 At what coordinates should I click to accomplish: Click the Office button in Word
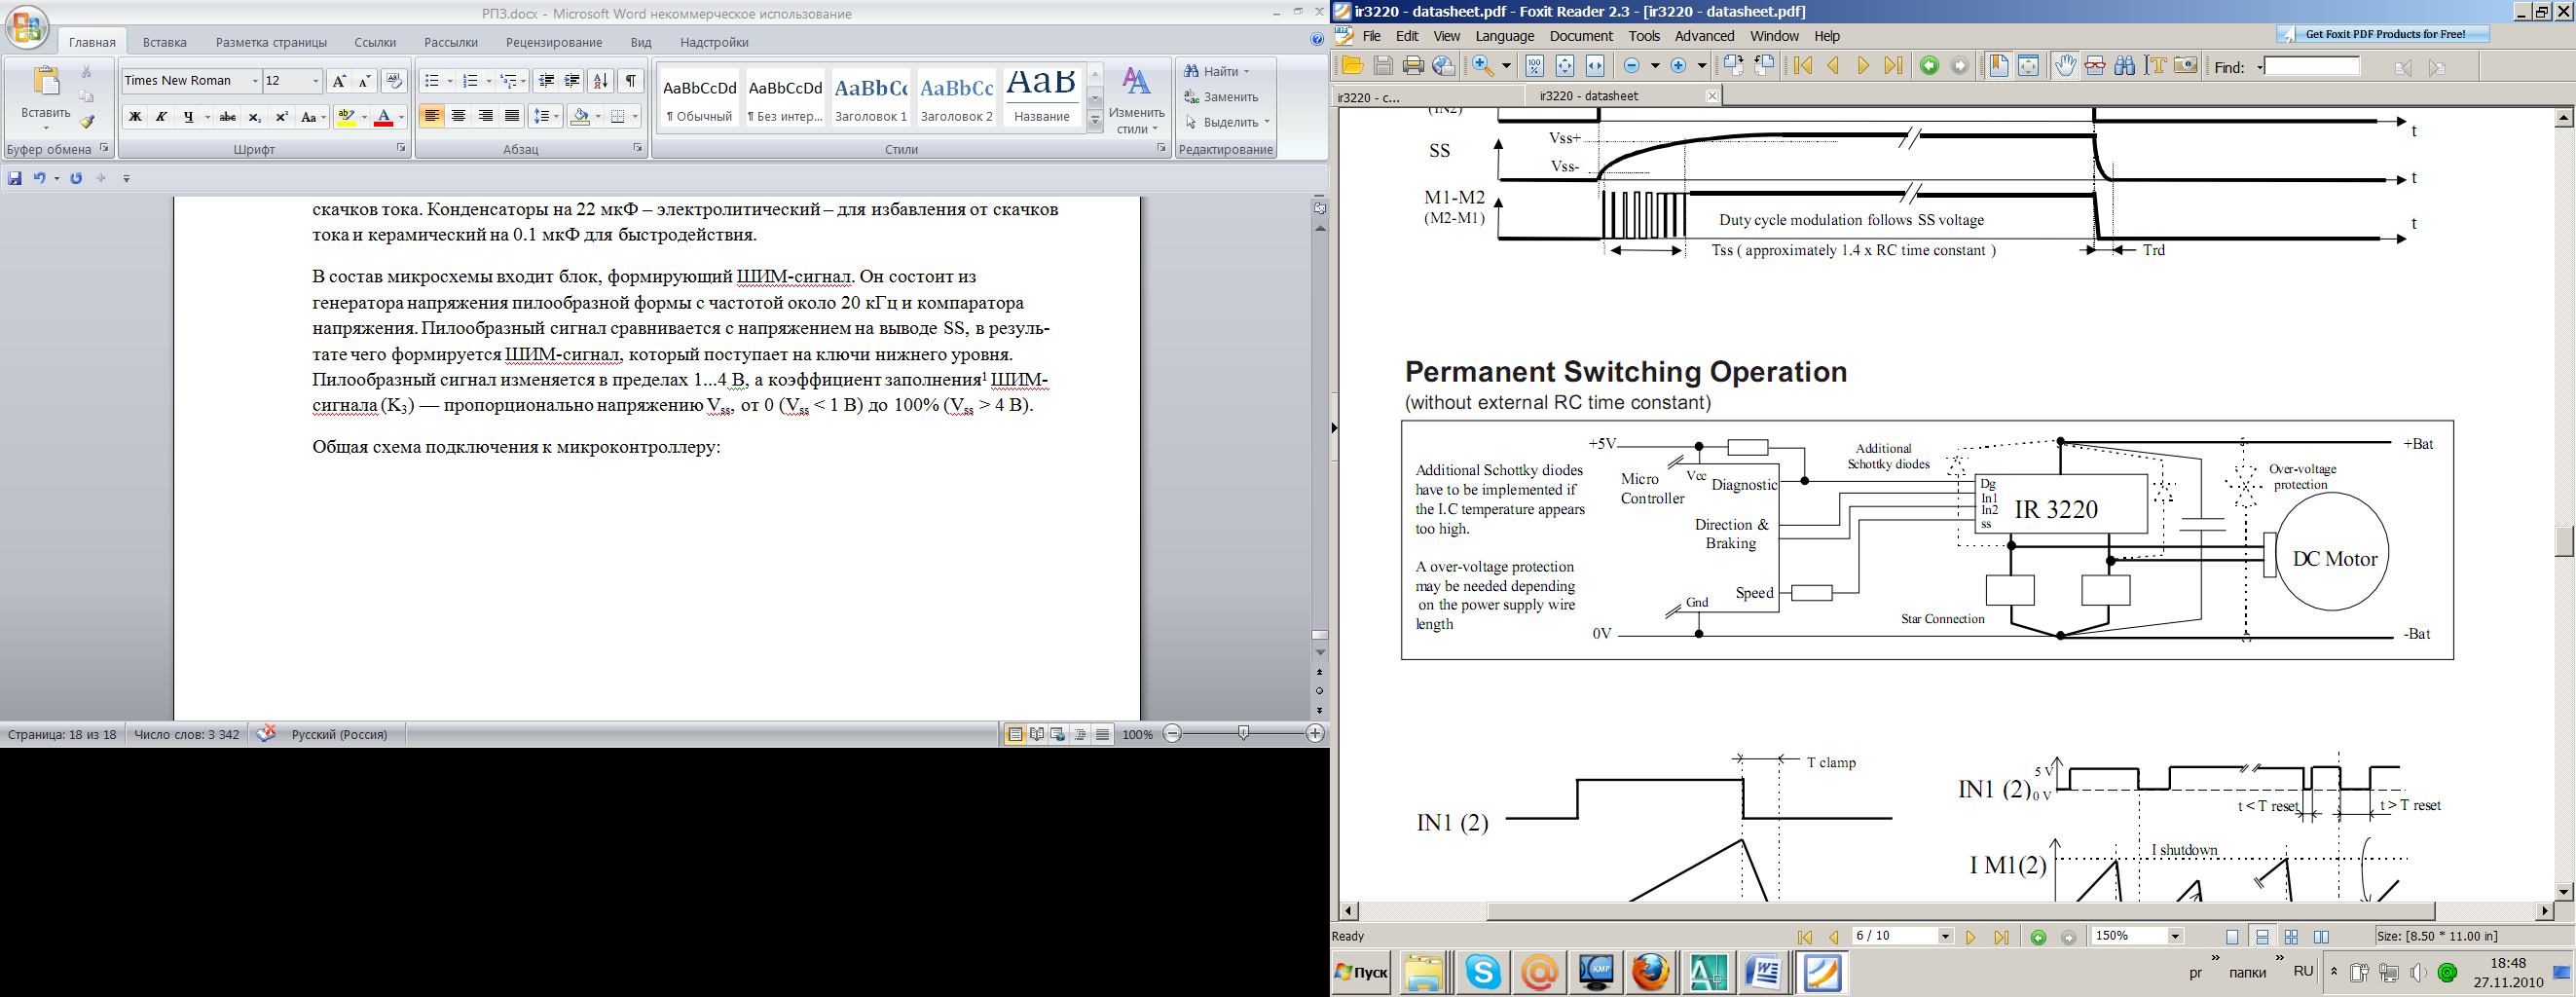pos(27,28)
